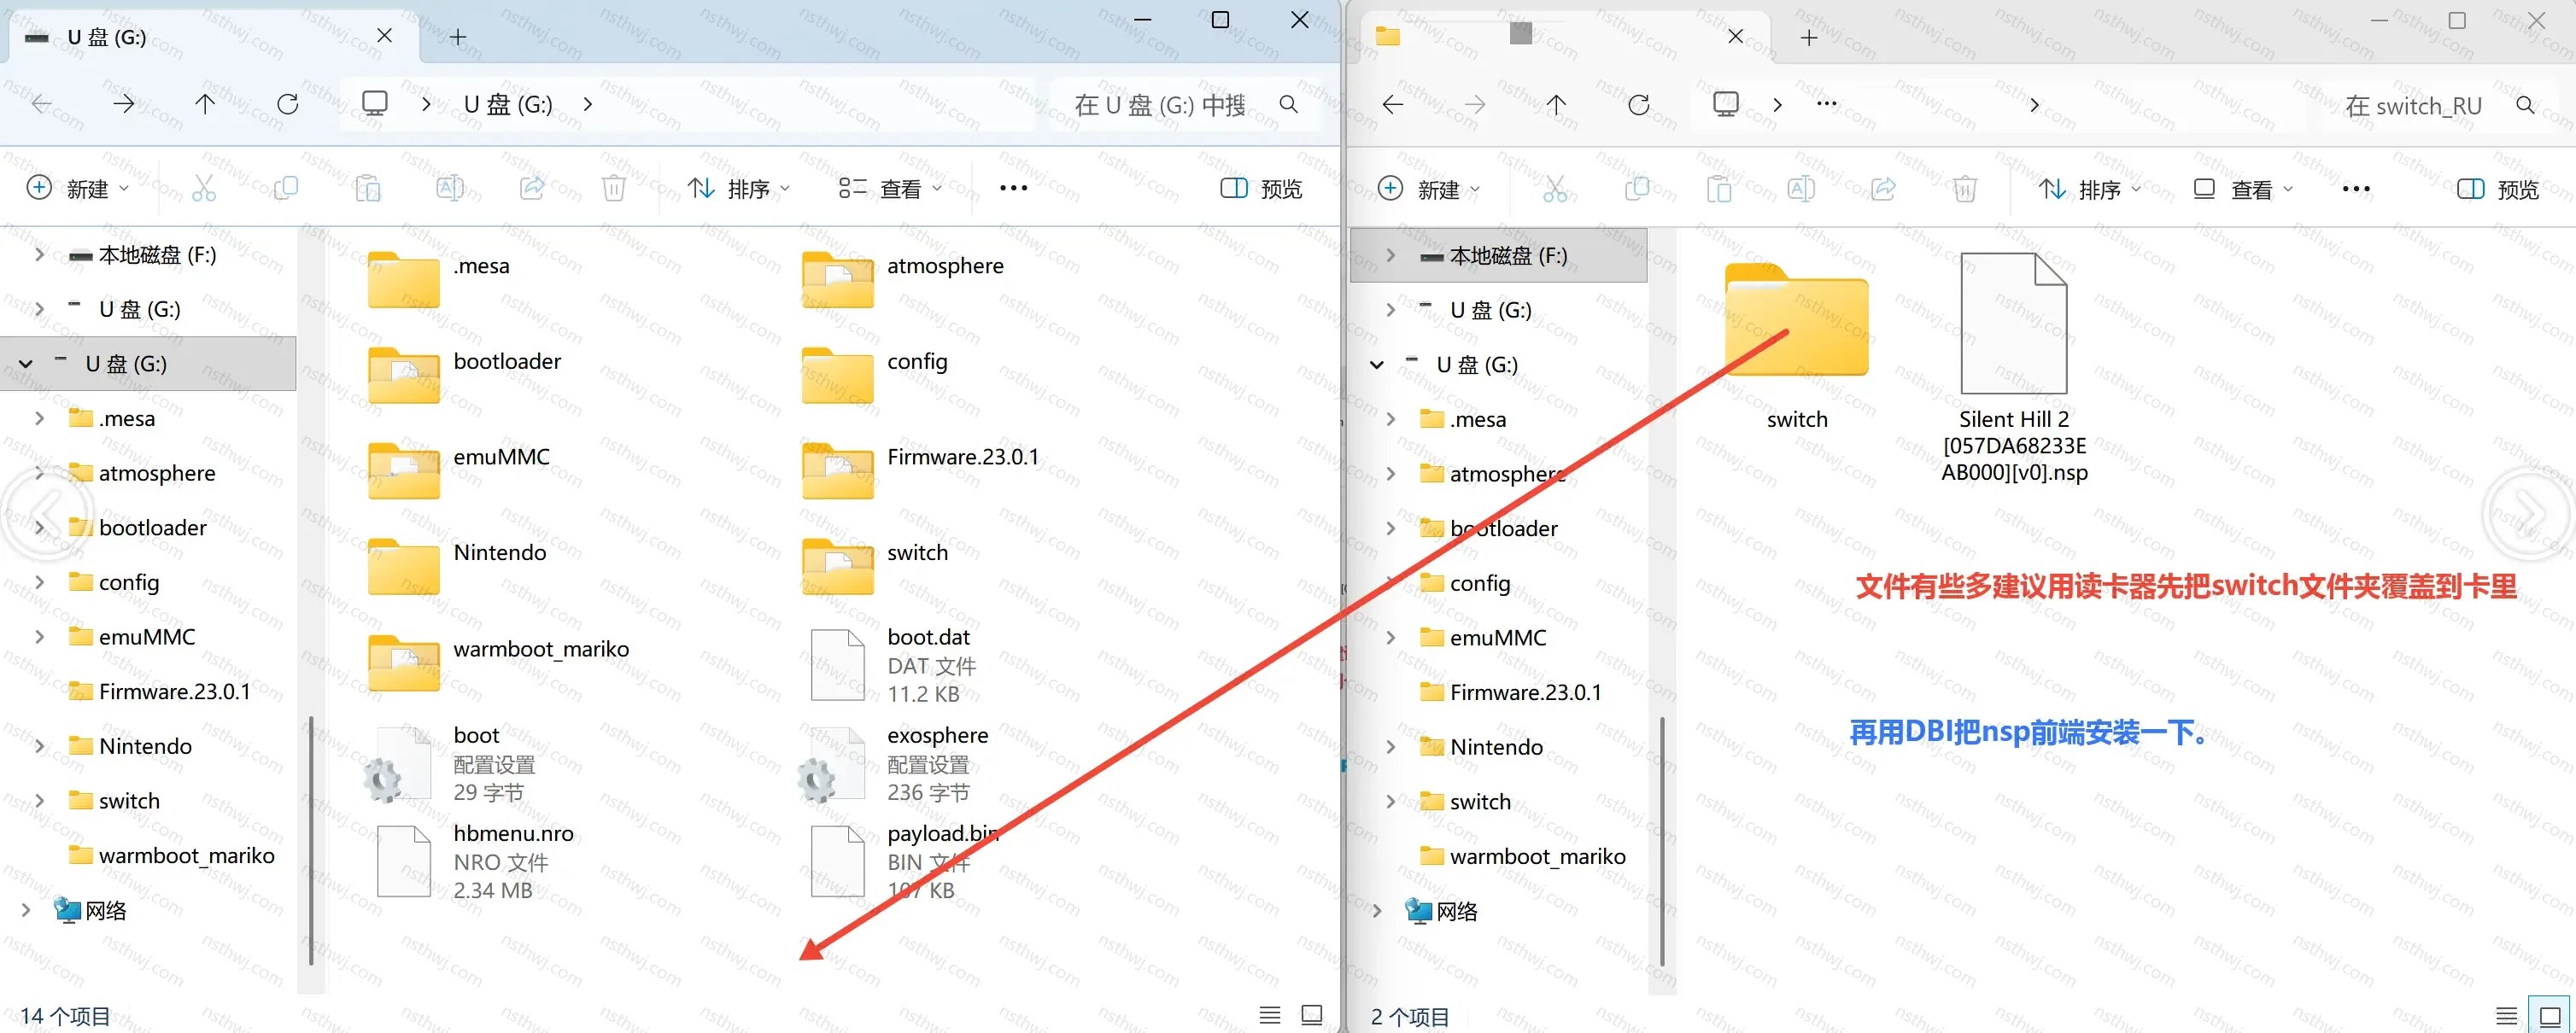
Task: Click Copy icon in left window toolbar
Action: tap(286, 188)
